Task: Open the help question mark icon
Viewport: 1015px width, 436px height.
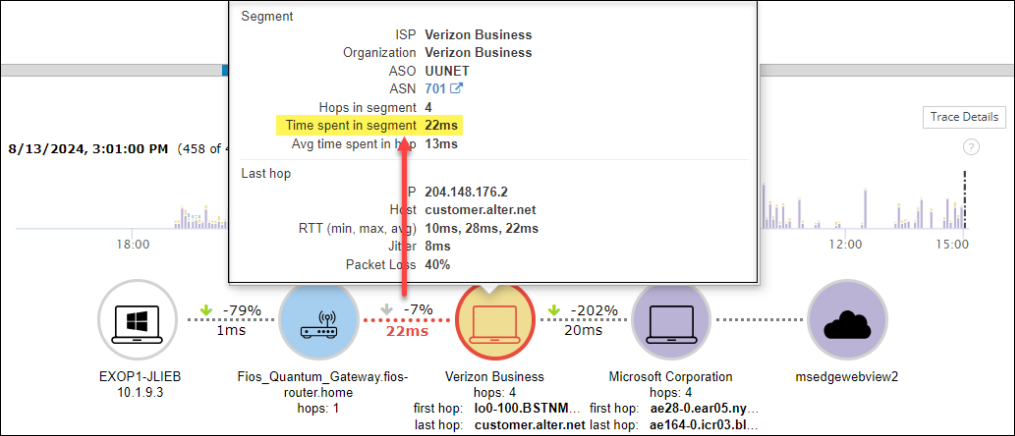Action: (x=970, y=147)
